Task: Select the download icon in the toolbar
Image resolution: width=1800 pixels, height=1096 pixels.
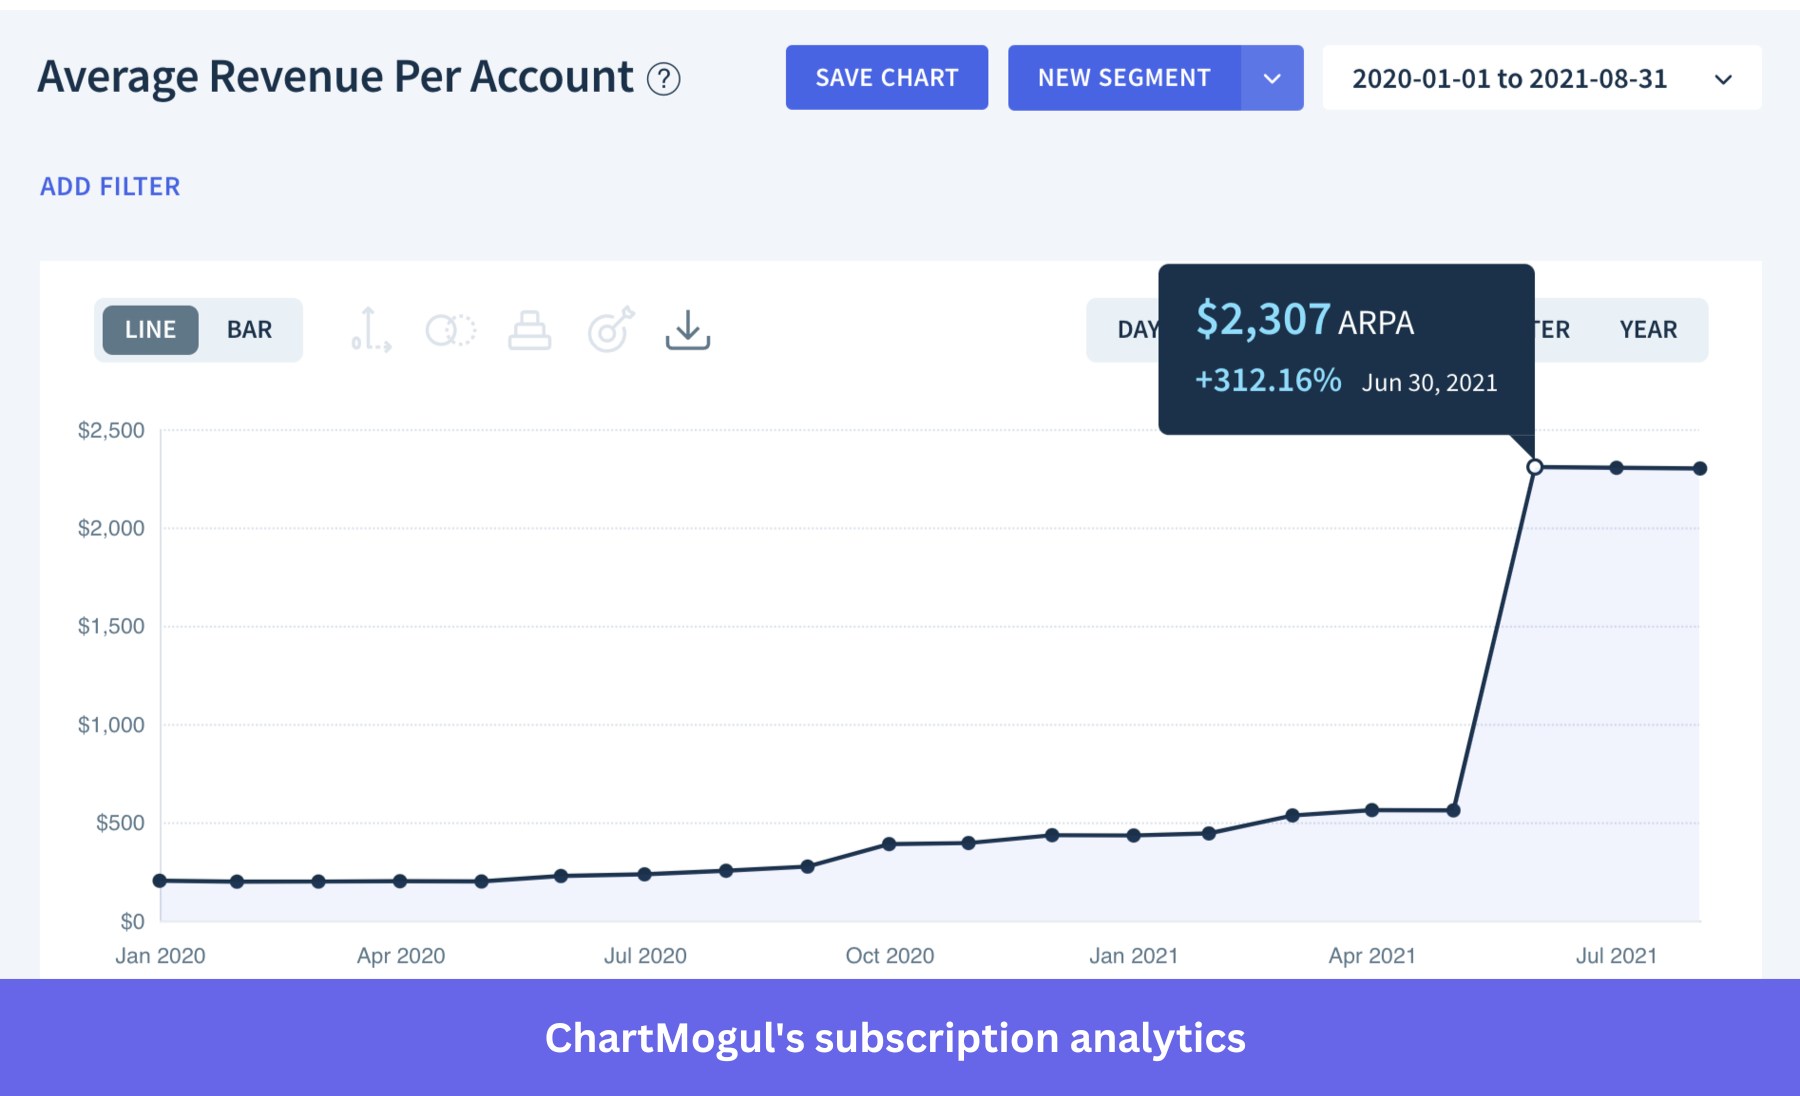Action: 688,330
